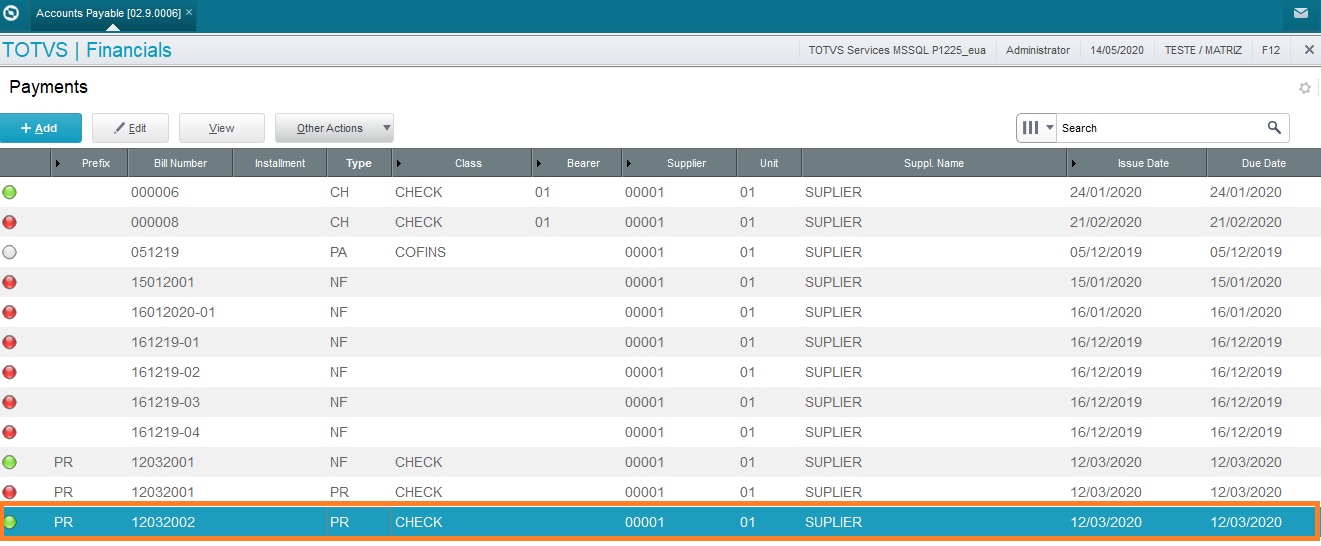Click the Edit button
The image size is (1321, 546).
pos(130,128)
